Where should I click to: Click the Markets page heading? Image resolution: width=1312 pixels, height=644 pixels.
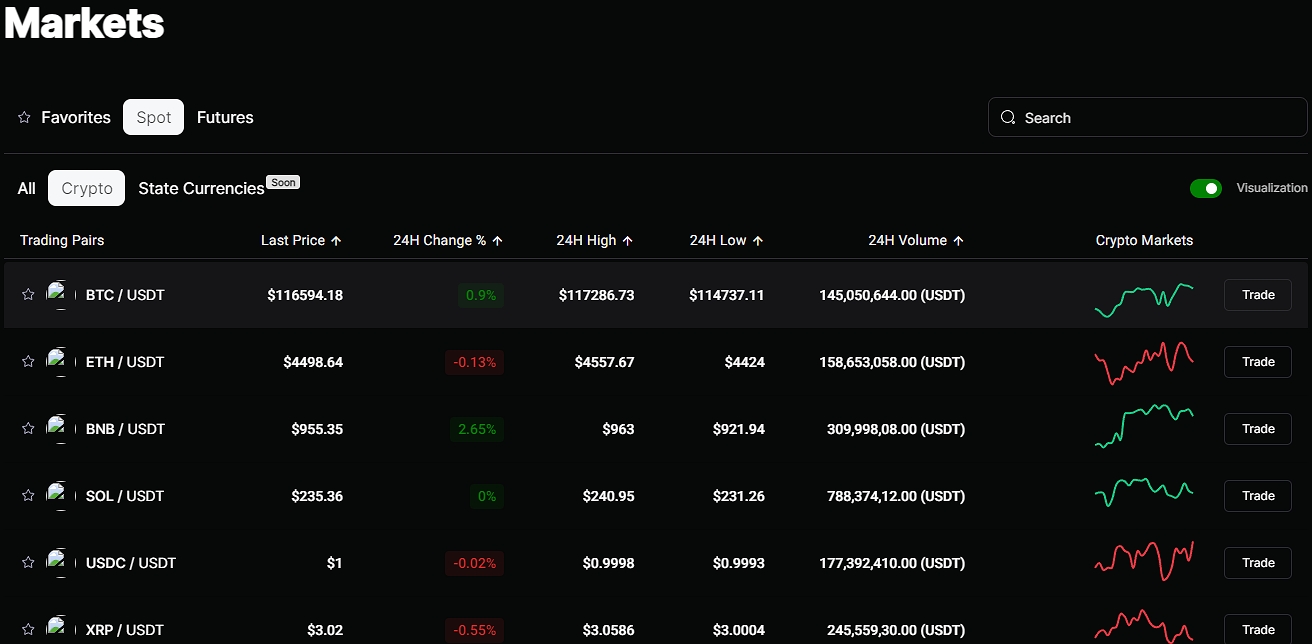coord(84,22)
